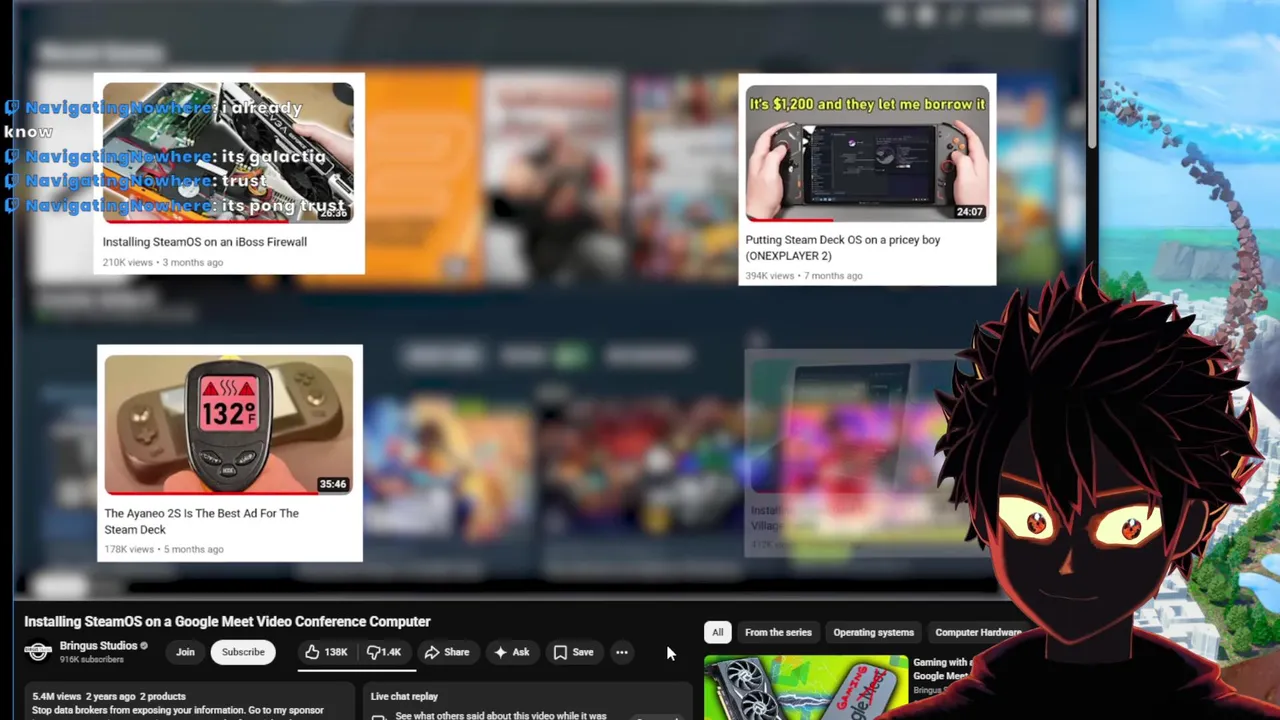Select the Operating systems chip
The height and width of the screenshot is (720, 1280).
tap(873, 632)
